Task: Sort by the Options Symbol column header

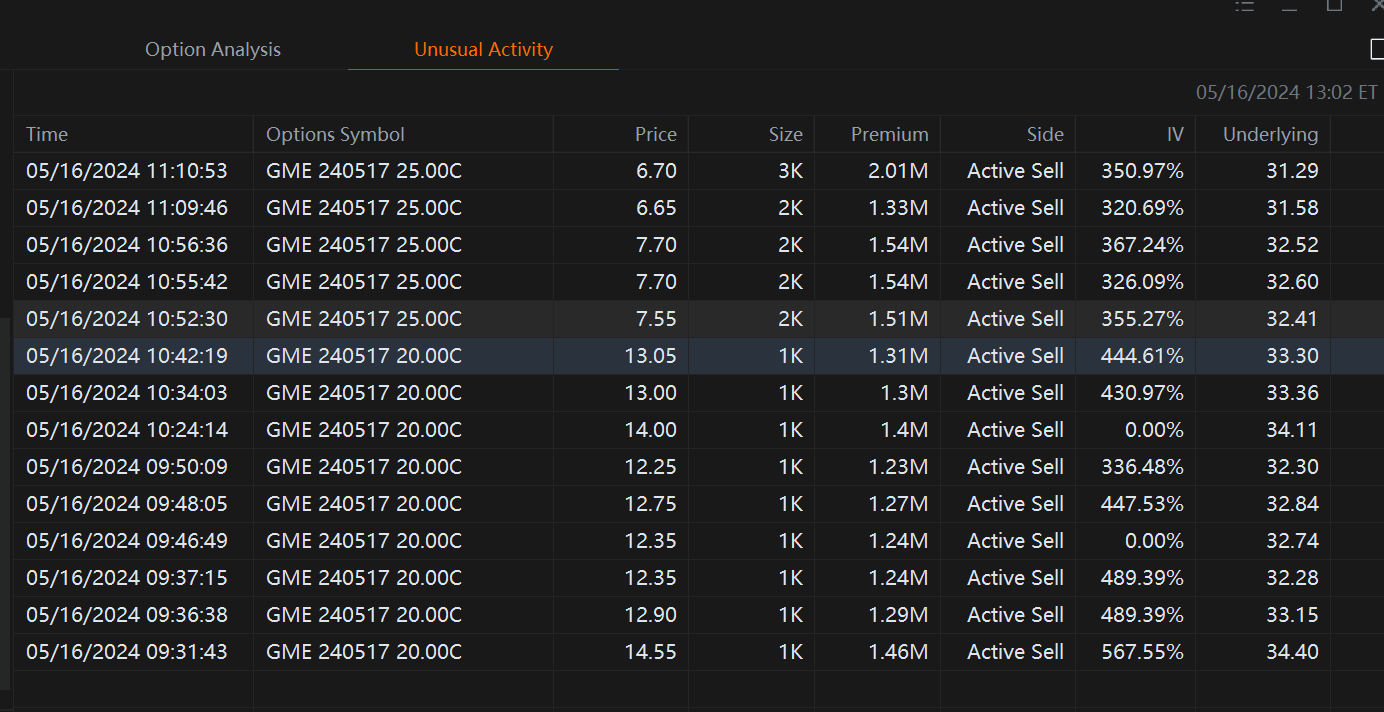Action: pyautogui.click(x=335, y=134)
